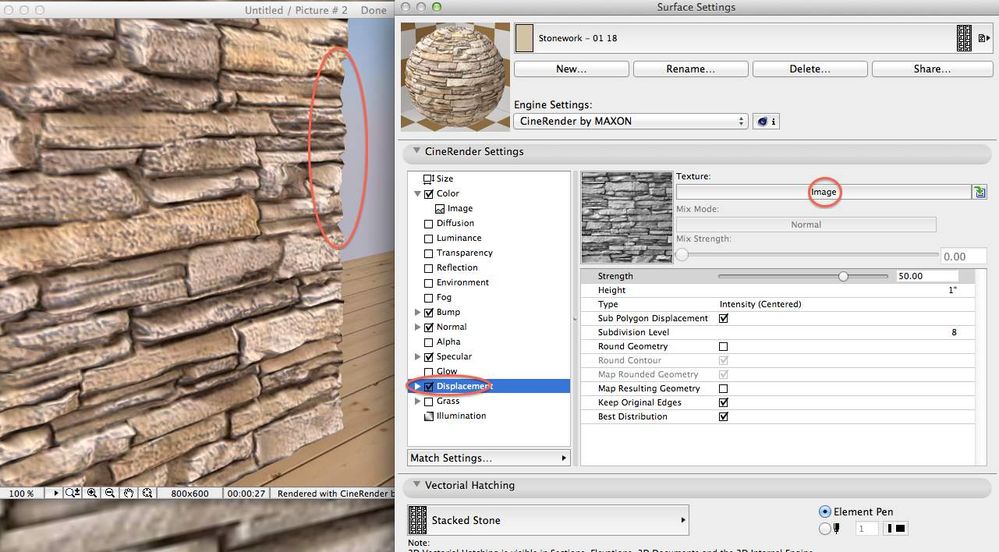Click the texture image load icon

(x=980, y=192)
